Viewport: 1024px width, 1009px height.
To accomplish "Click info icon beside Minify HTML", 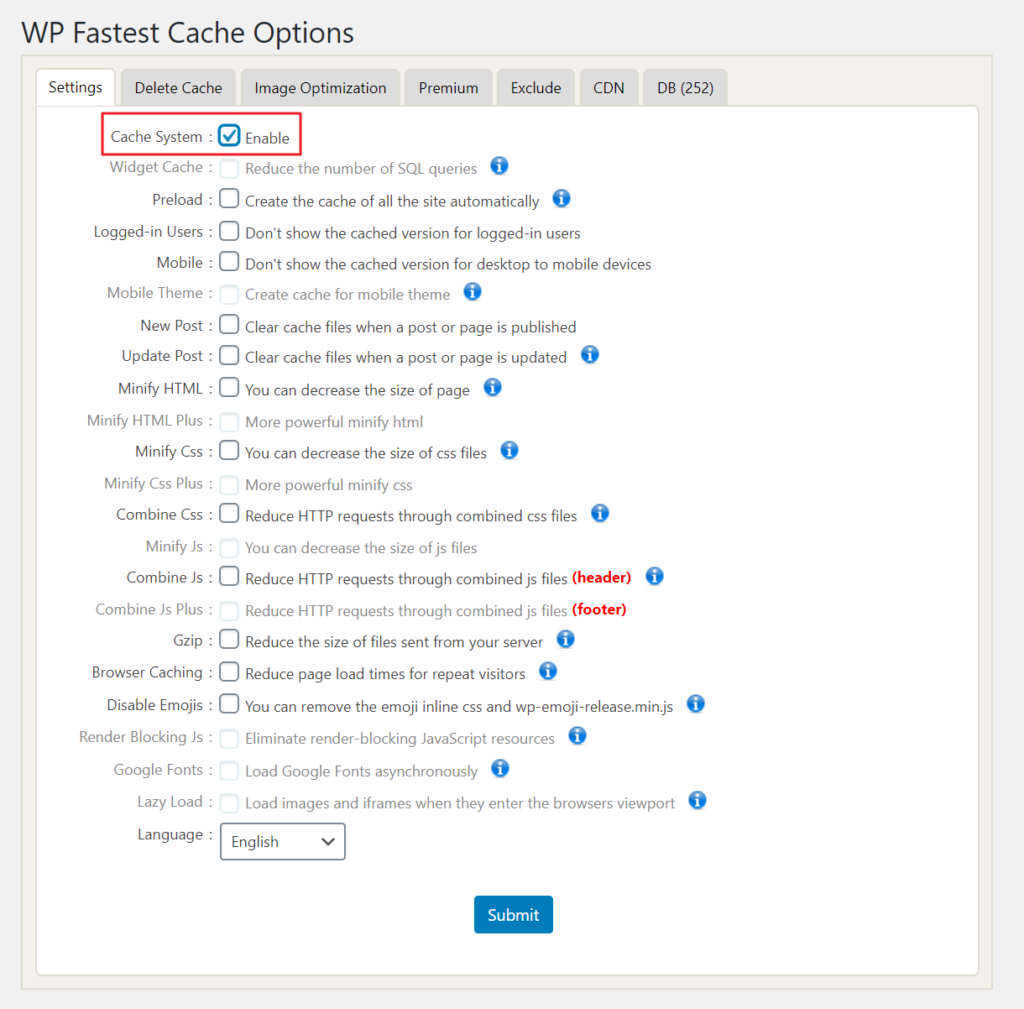I will coord(492,387).
